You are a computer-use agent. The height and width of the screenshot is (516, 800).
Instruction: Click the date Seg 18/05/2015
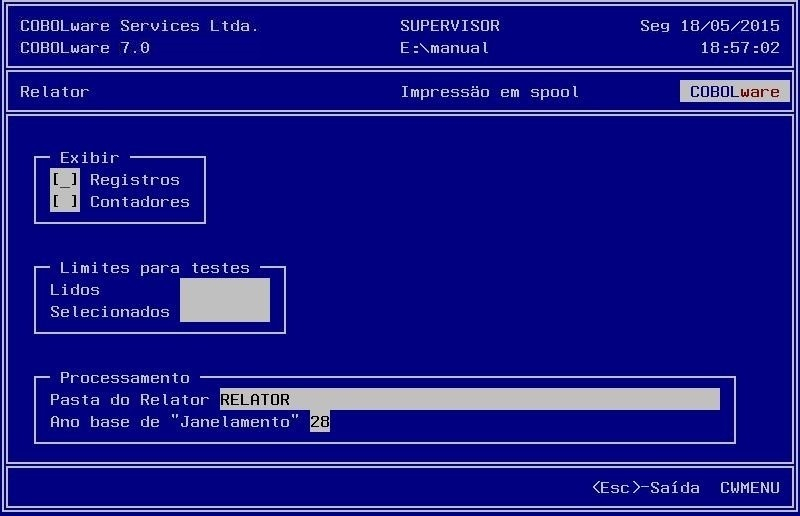click(x=710, y=26)
